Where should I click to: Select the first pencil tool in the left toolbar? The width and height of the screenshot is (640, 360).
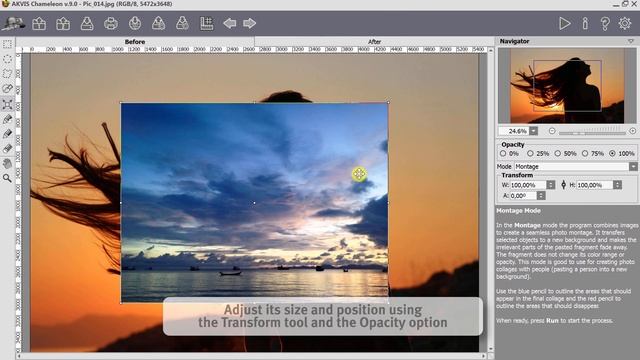click(x=7, y=119)
